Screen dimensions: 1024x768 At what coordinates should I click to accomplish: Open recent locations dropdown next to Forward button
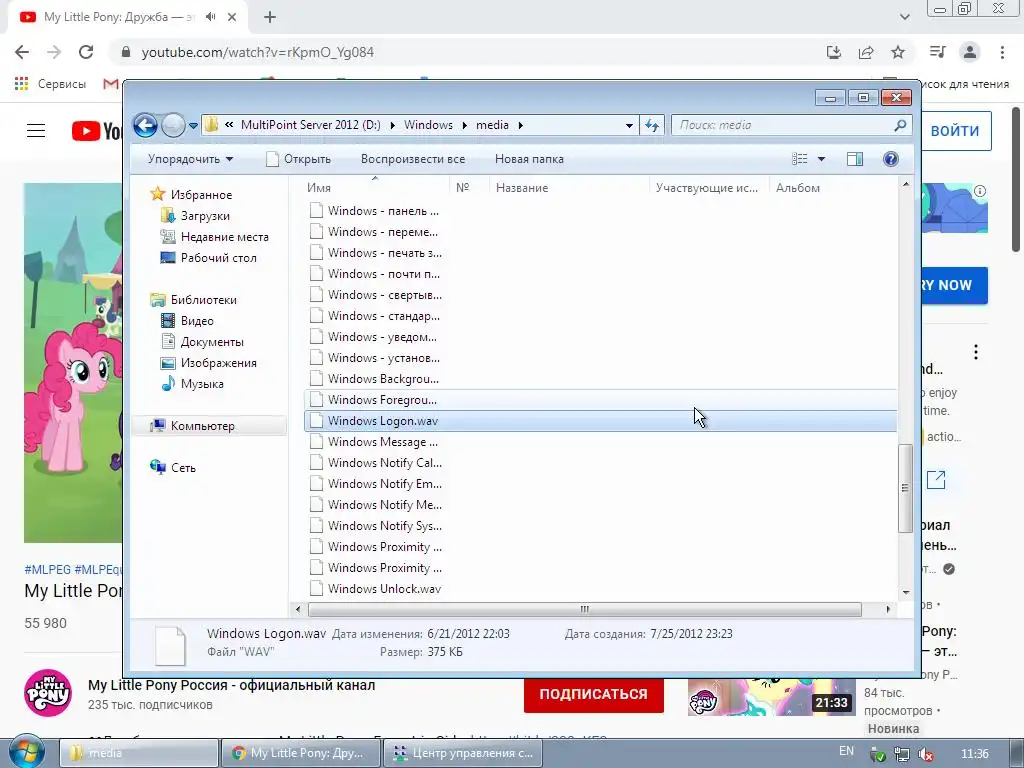[193, 125]
